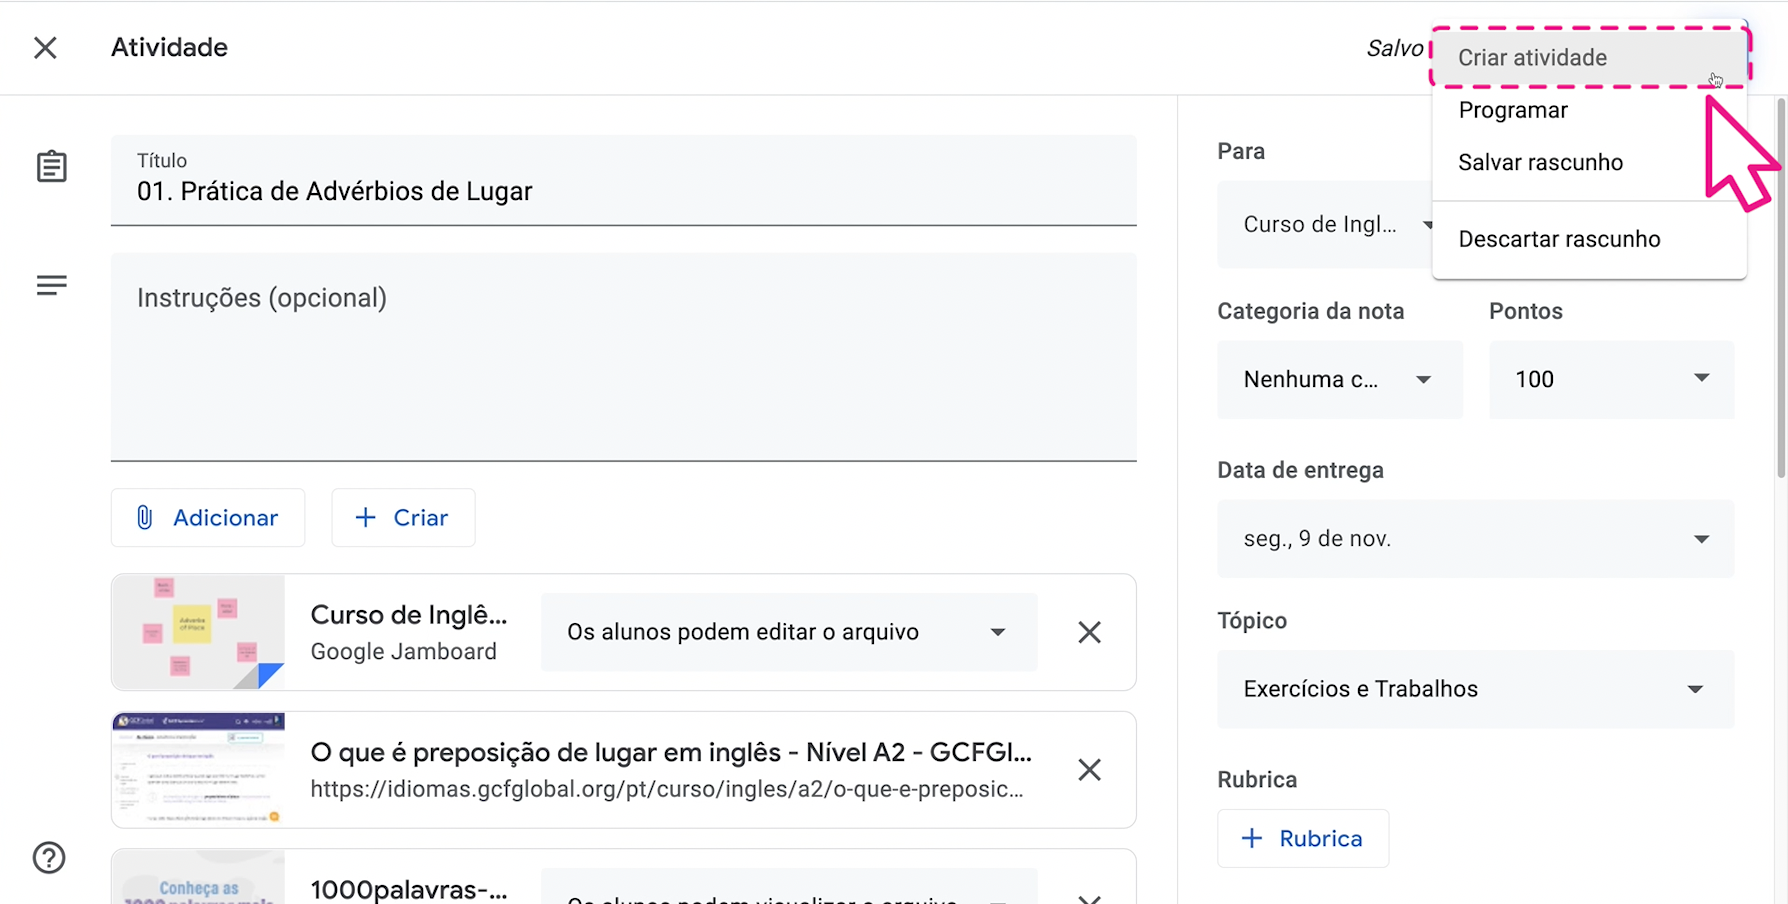Click the instructions lines icon

52,286
